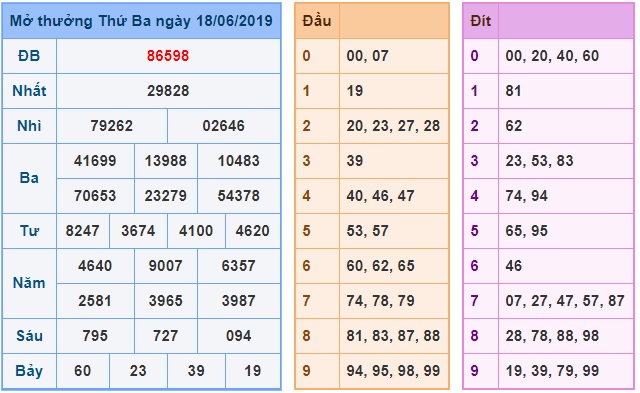This screenshot has width=640, height=393.
Task: Select the Đầu cell "20, 23, 27, 28"
Action: pos(393,126)
